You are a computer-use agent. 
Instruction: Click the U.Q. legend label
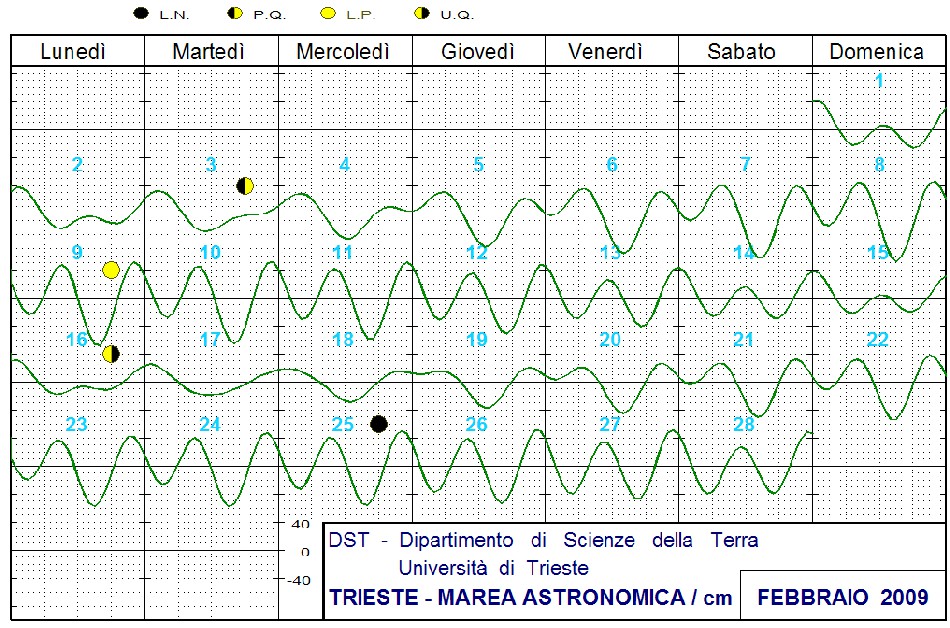tap(457, 15)
